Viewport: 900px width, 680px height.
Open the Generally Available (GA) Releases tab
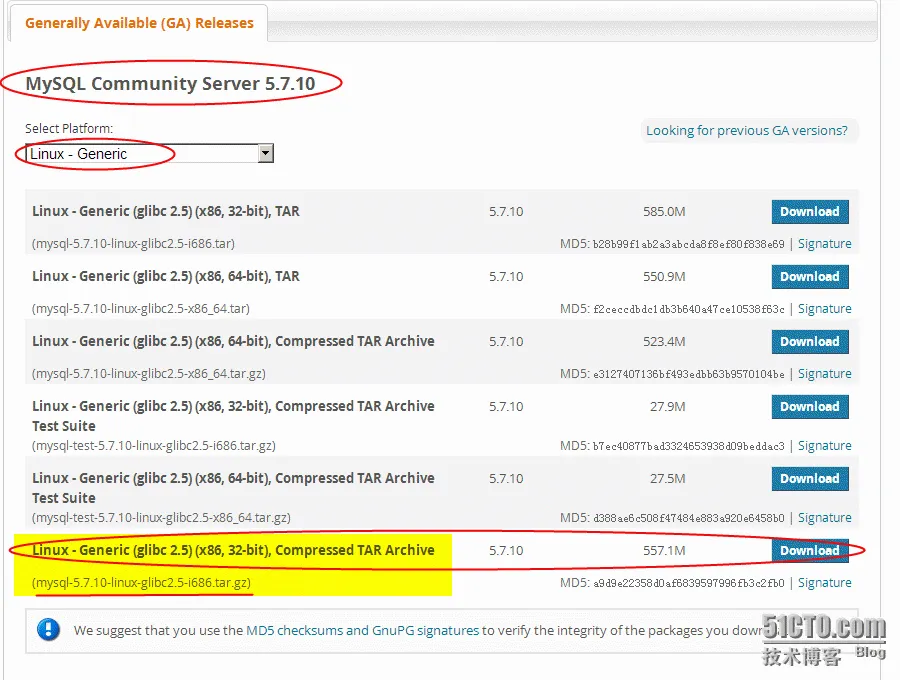click(x=139, y=23)
